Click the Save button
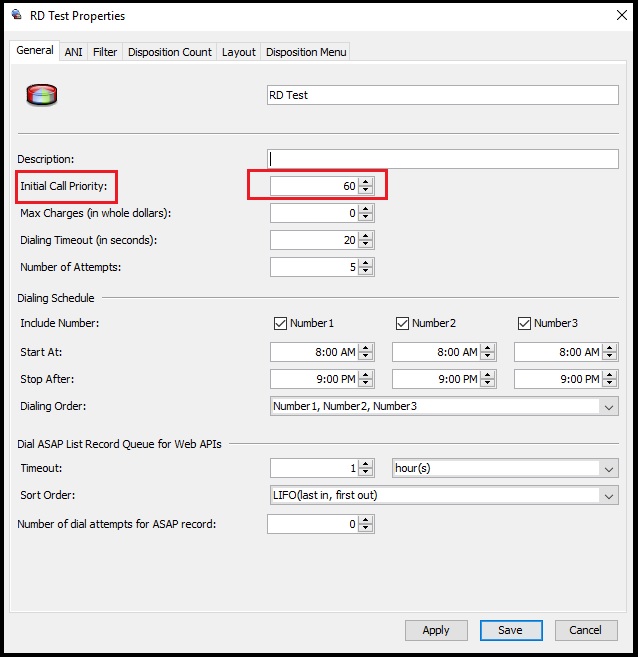The image size is (638, 657). point(511,630)
